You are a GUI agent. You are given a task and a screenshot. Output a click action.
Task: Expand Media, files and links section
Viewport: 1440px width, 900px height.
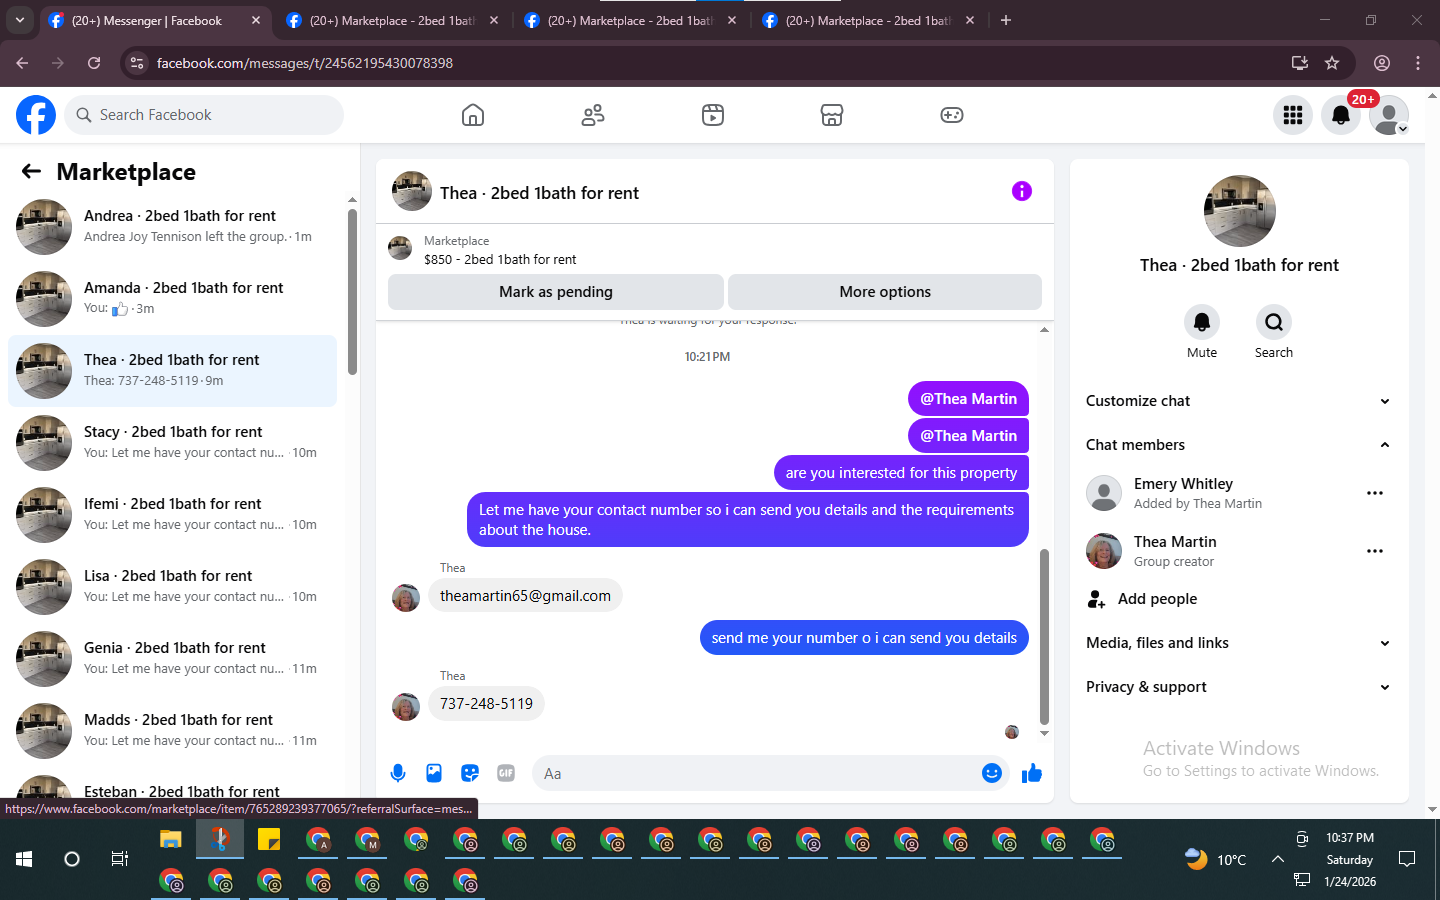click(1239, 643)
